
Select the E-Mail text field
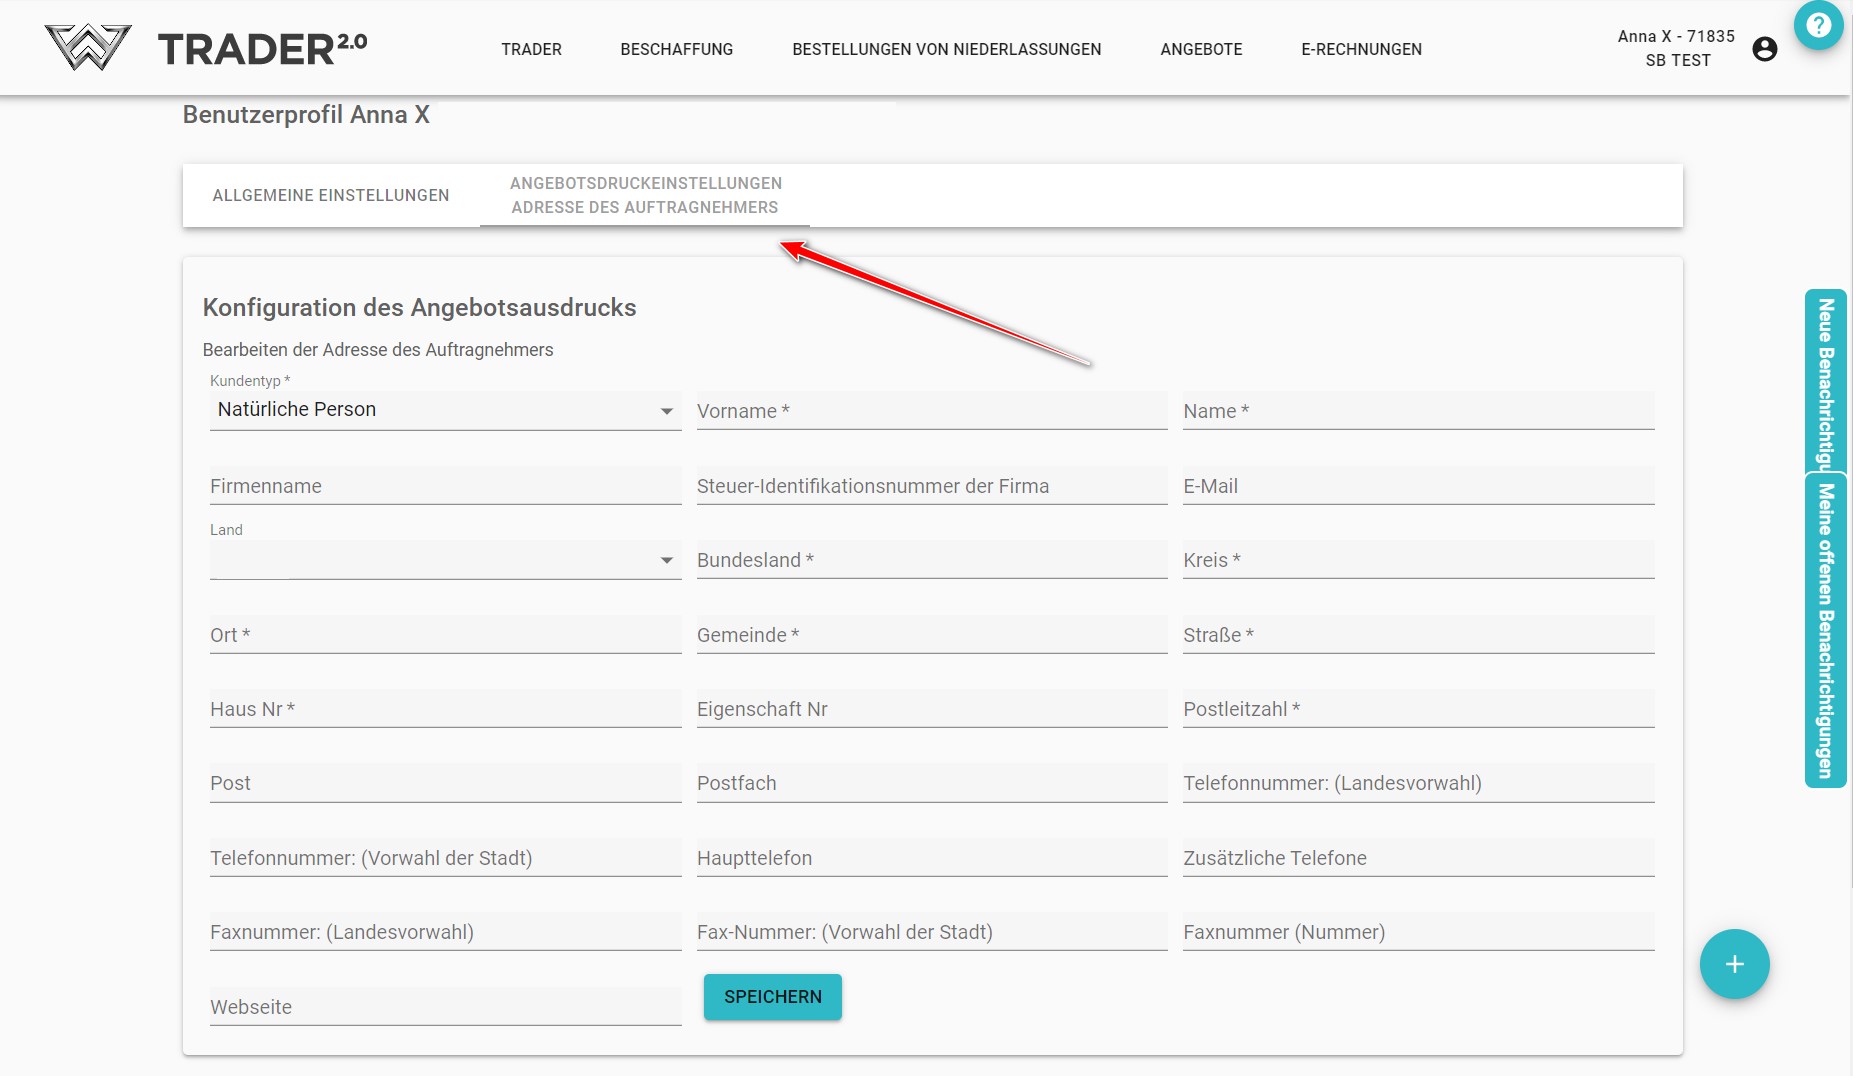(x=1418, y=486)
